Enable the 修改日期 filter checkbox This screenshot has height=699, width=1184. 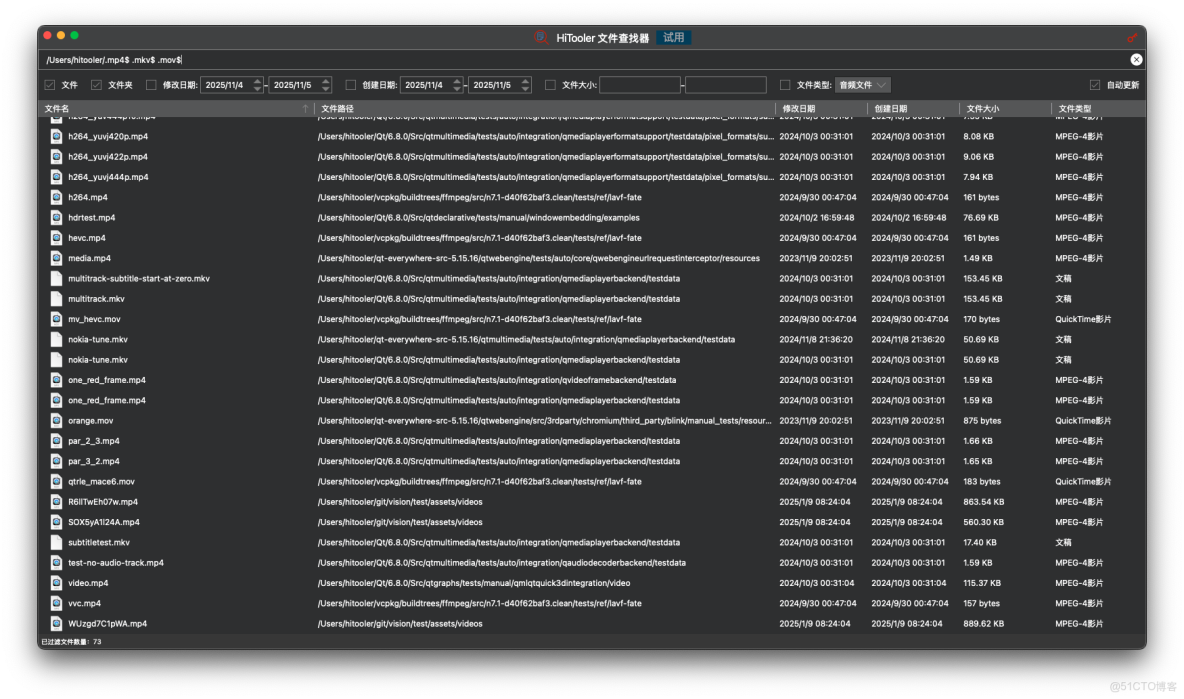tap(151, 85)
